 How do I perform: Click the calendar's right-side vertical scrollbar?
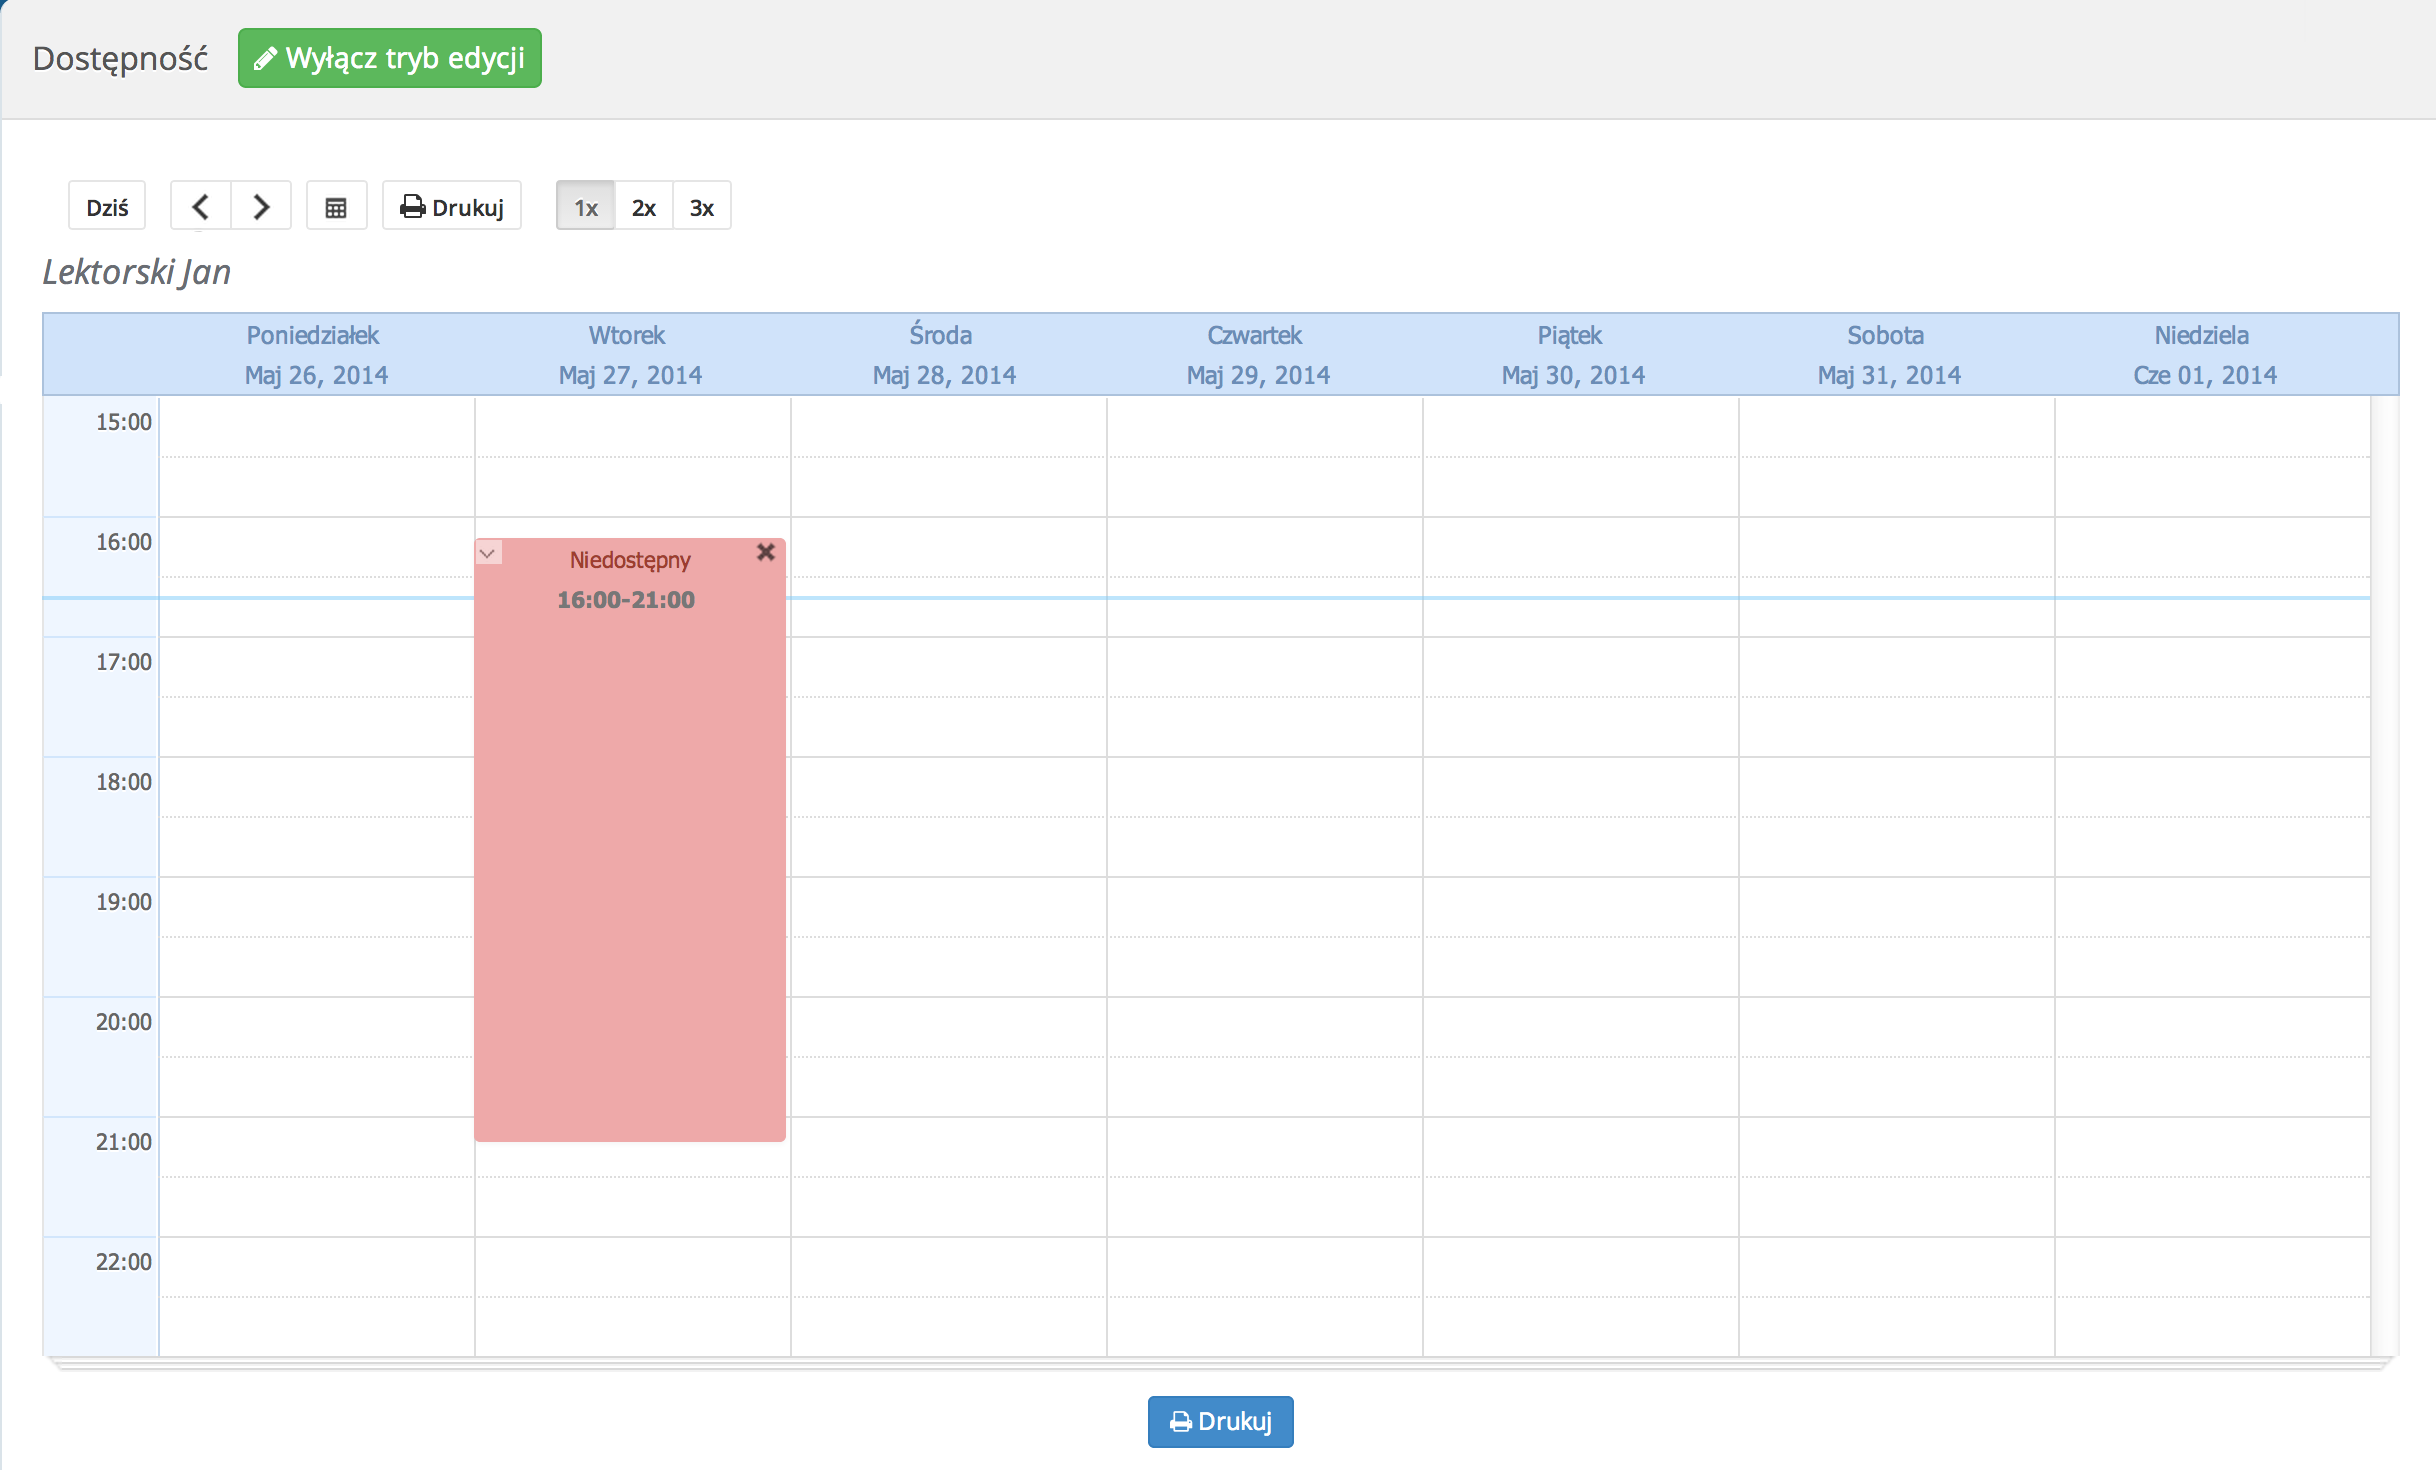pos(2384,876)
